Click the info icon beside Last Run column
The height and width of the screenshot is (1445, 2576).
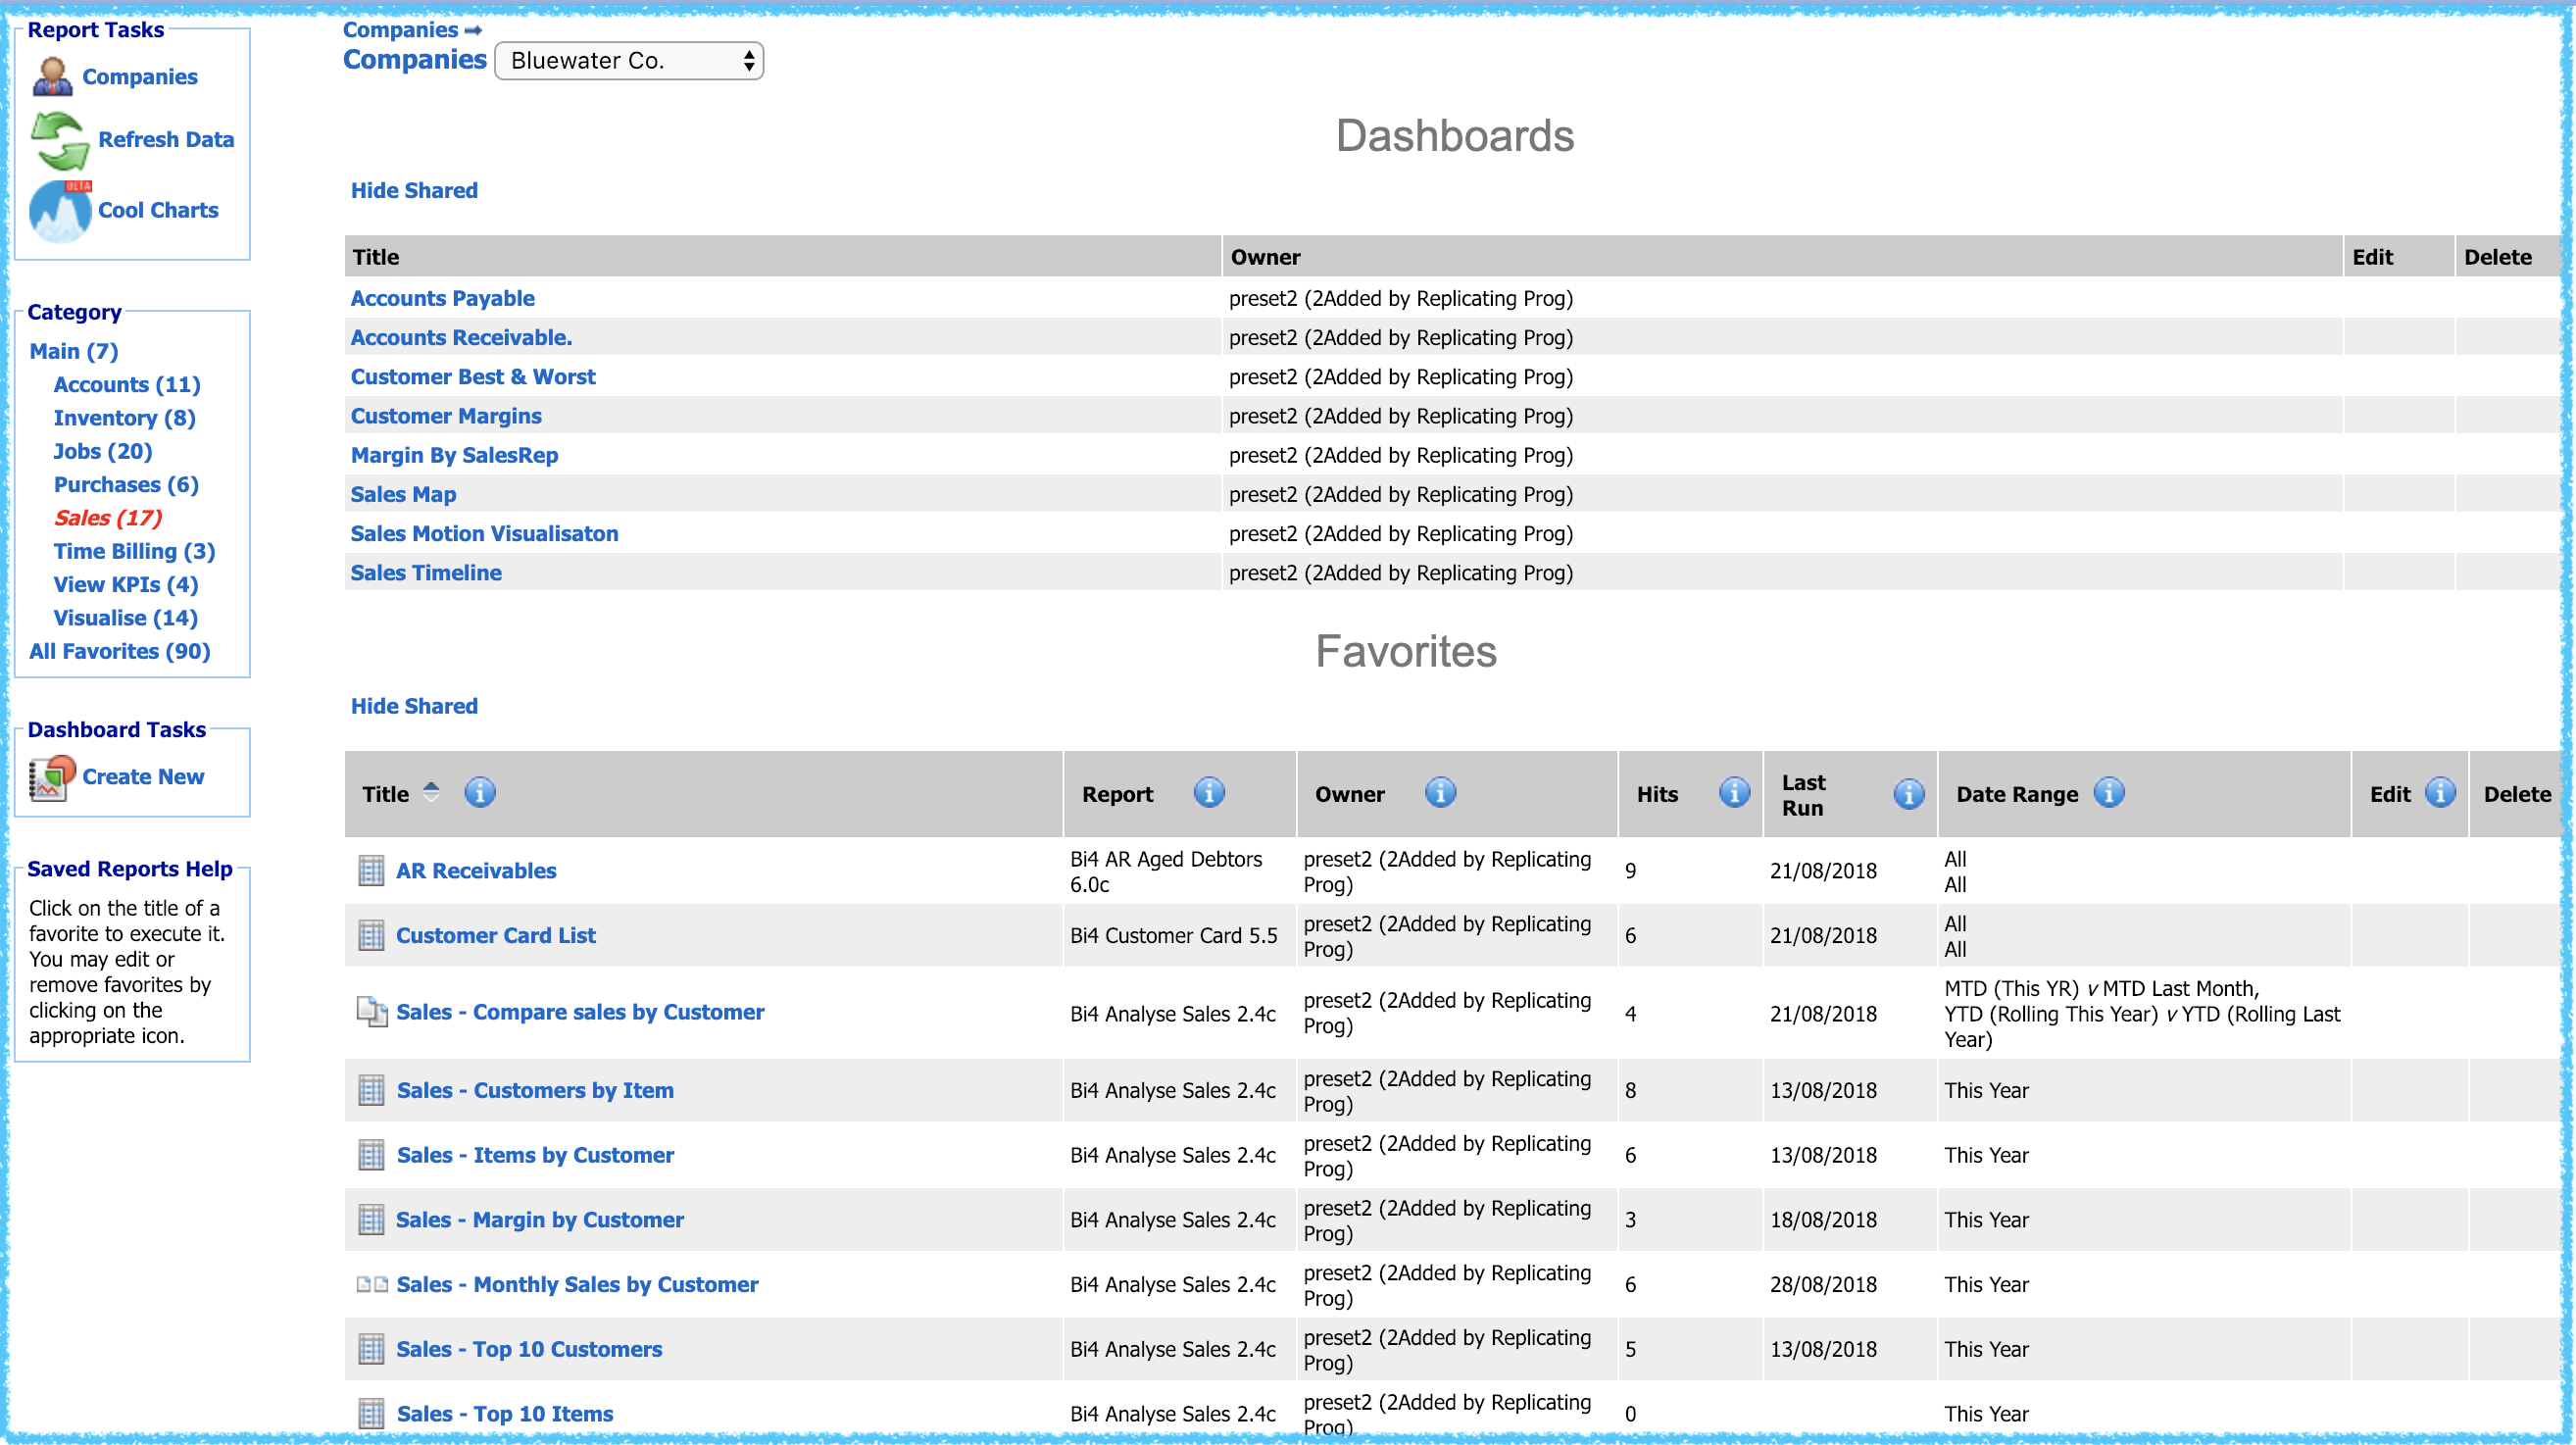point(1908,794)
